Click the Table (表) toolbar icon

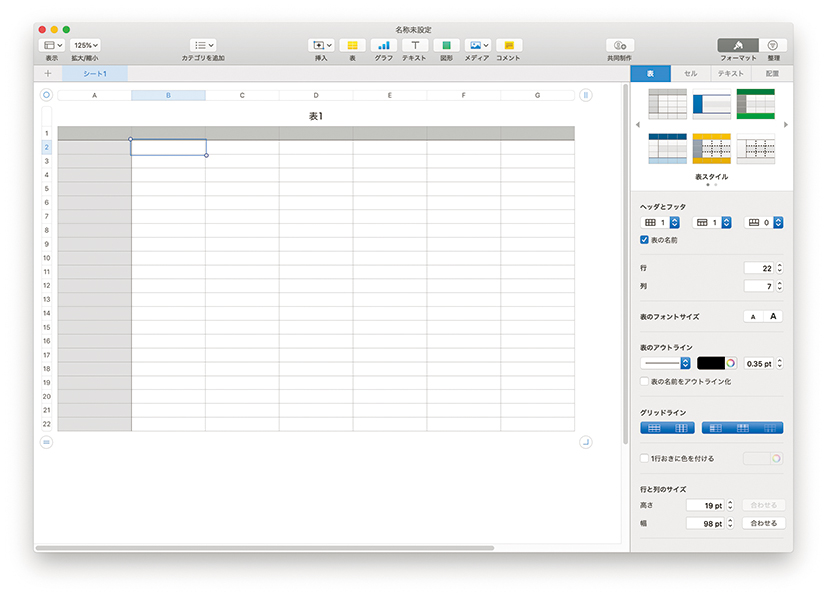tap(352, 46)
